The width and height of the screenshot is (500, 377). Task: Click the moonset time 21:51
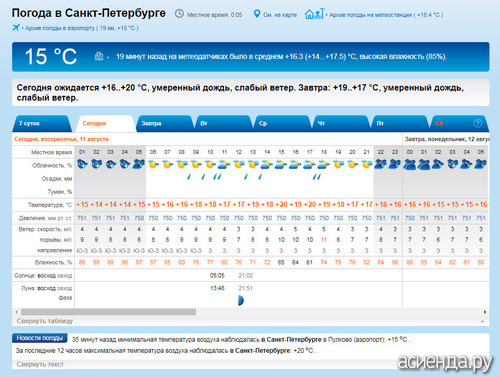pyautogui.click(x=246, y=288)
